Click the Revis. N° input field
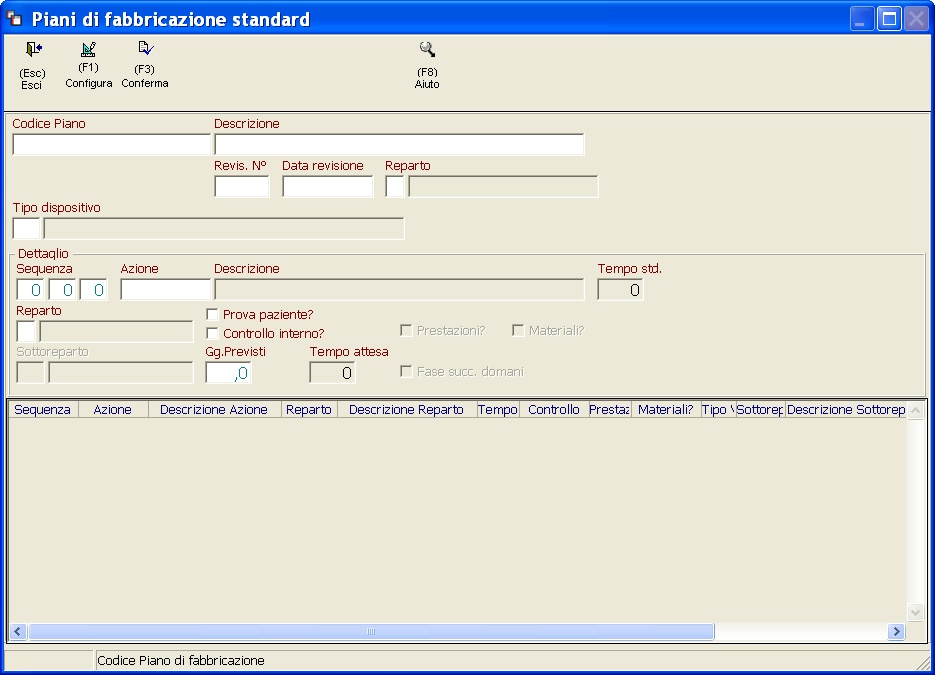Viewport: 935px width, 675px height. pyautogui.click(x=242, y=187)
